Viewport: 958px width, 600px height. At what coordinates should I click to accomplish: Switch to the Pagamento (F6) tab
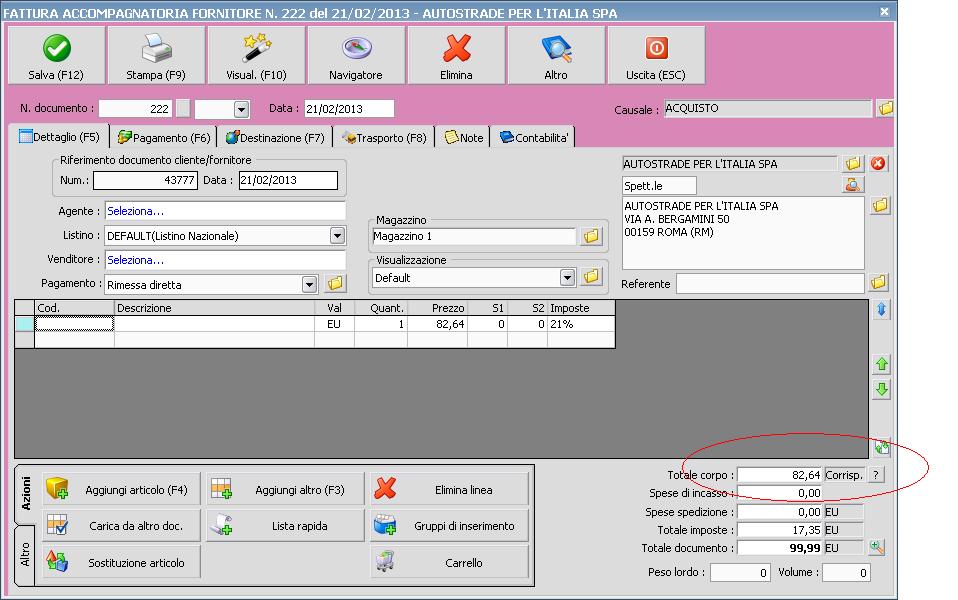[x=164, y=138]
